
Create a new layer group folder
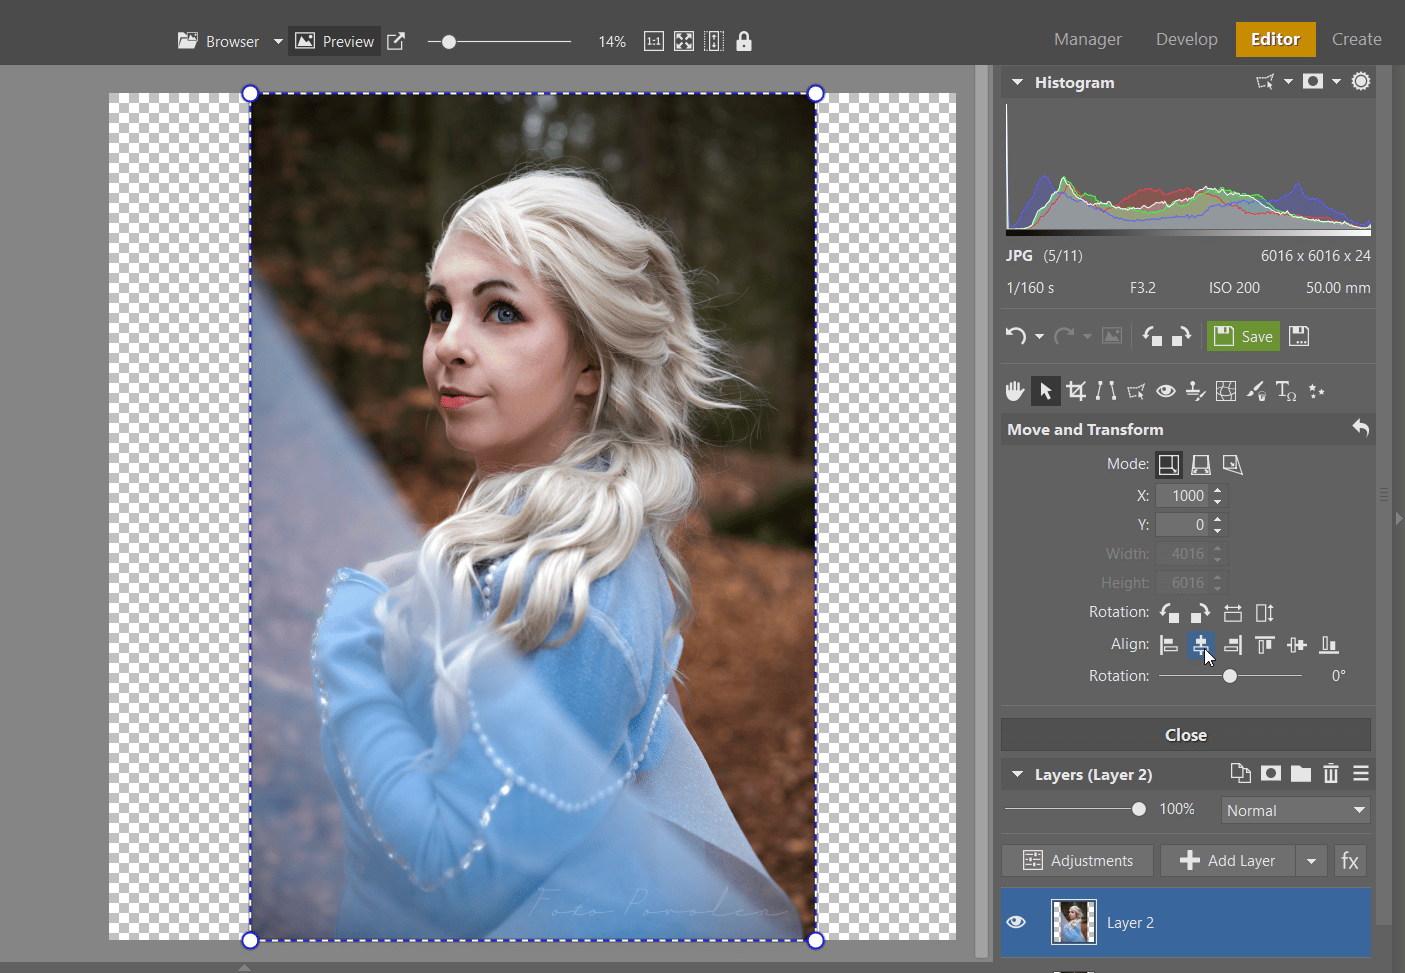(1301, 773)
